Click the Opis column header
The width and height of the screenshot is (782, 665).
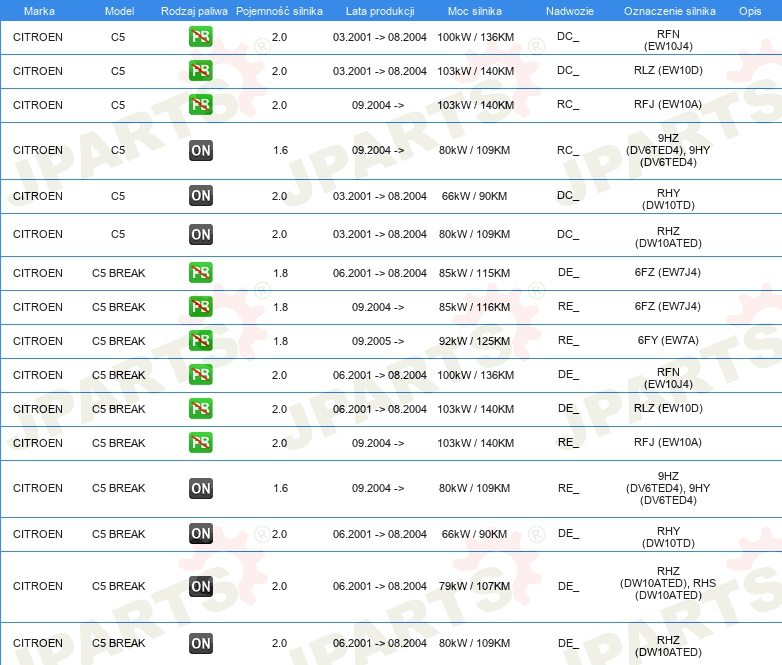[749, 10]
